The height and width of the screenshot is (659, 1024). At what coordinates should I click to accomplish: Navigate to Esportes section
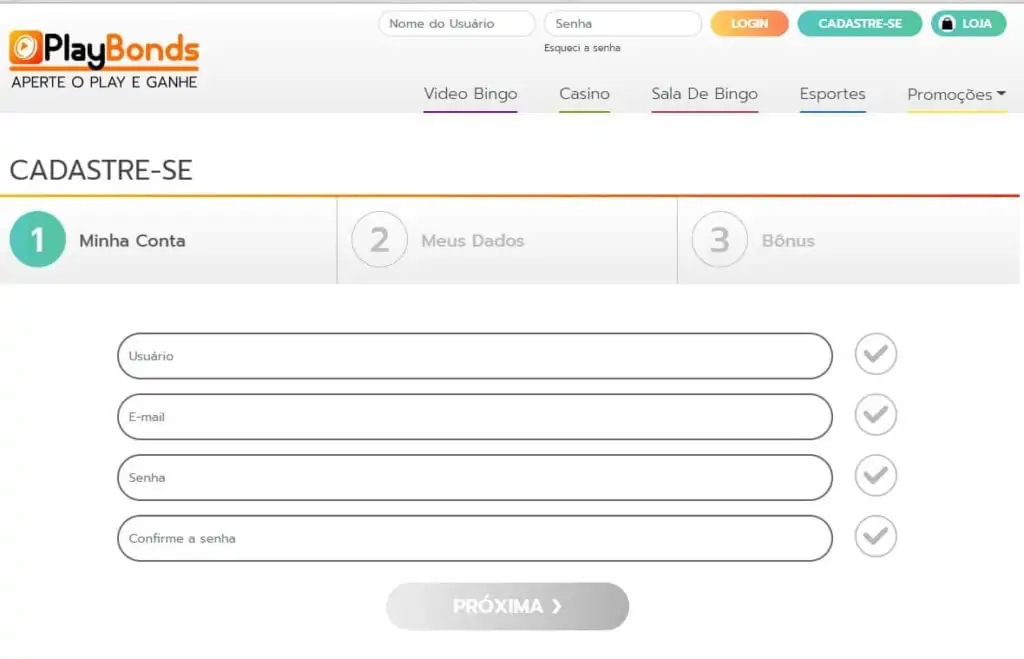[833, 94]
